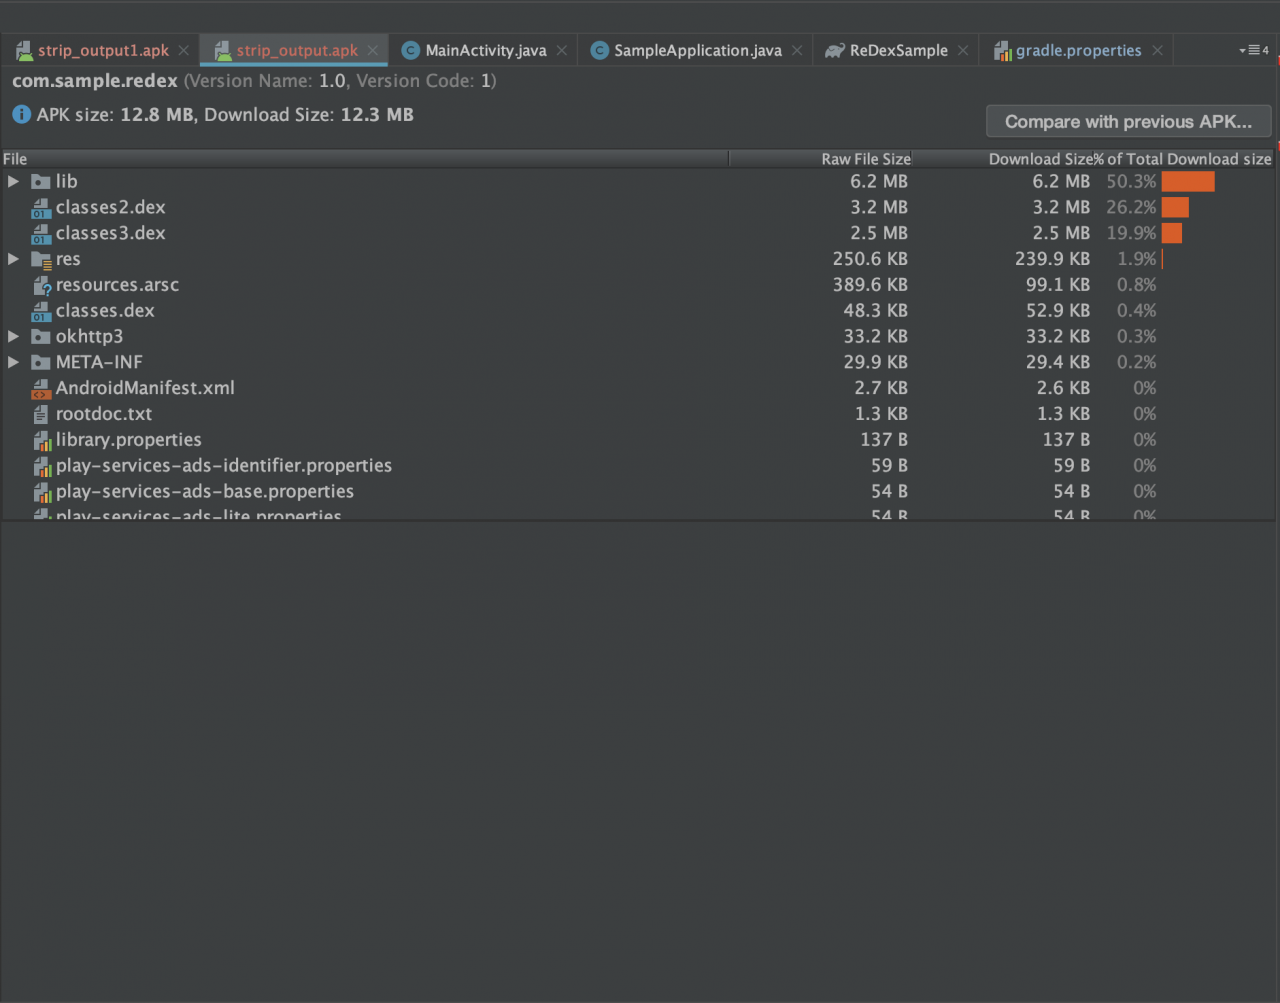Click play-services-ads-identifier.properties file icon
The image size is (1280, 1003).
point(41,467)
